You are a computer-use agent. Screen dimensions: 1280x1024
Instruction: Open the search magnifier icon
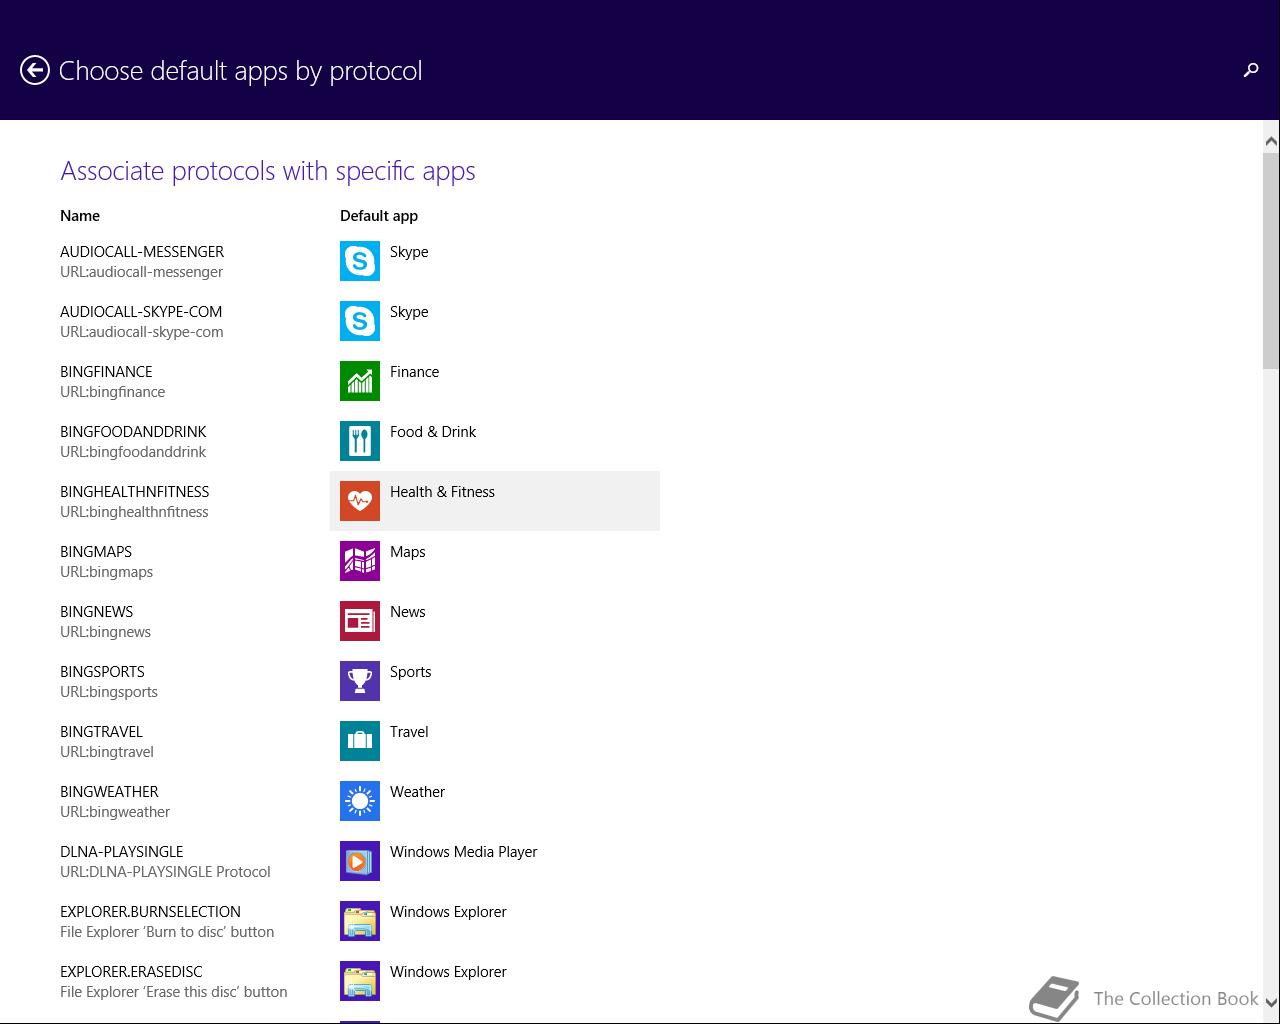(1251, 70)
